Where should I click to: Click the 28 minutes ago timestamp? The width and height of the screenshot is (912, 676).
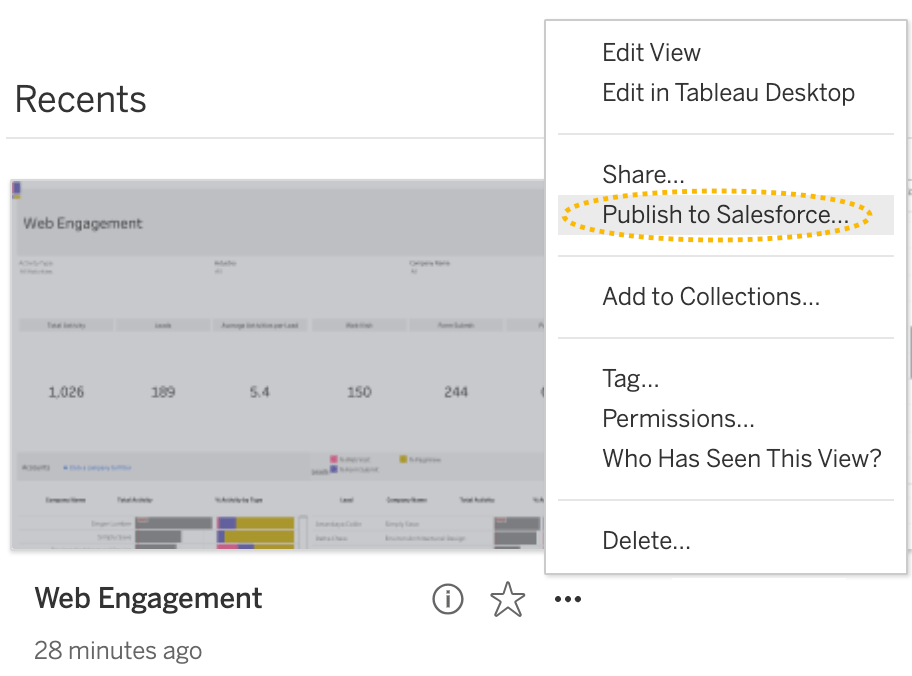click(x=118, y=650)
